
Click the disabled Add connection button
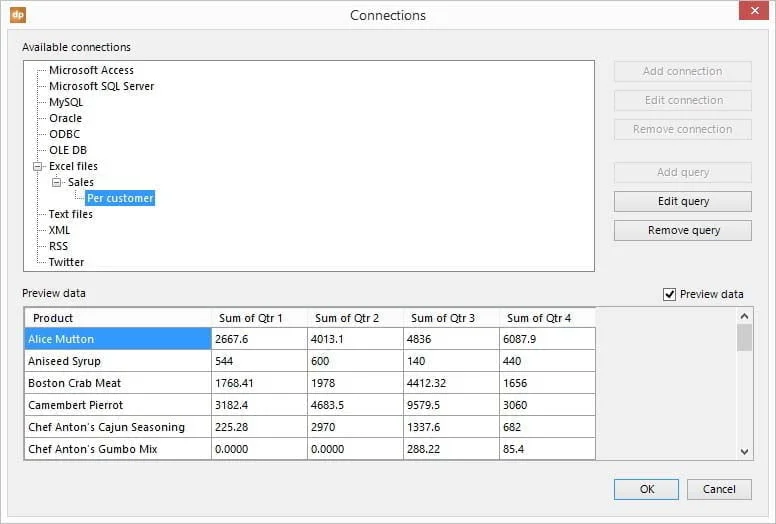[683, 71]
